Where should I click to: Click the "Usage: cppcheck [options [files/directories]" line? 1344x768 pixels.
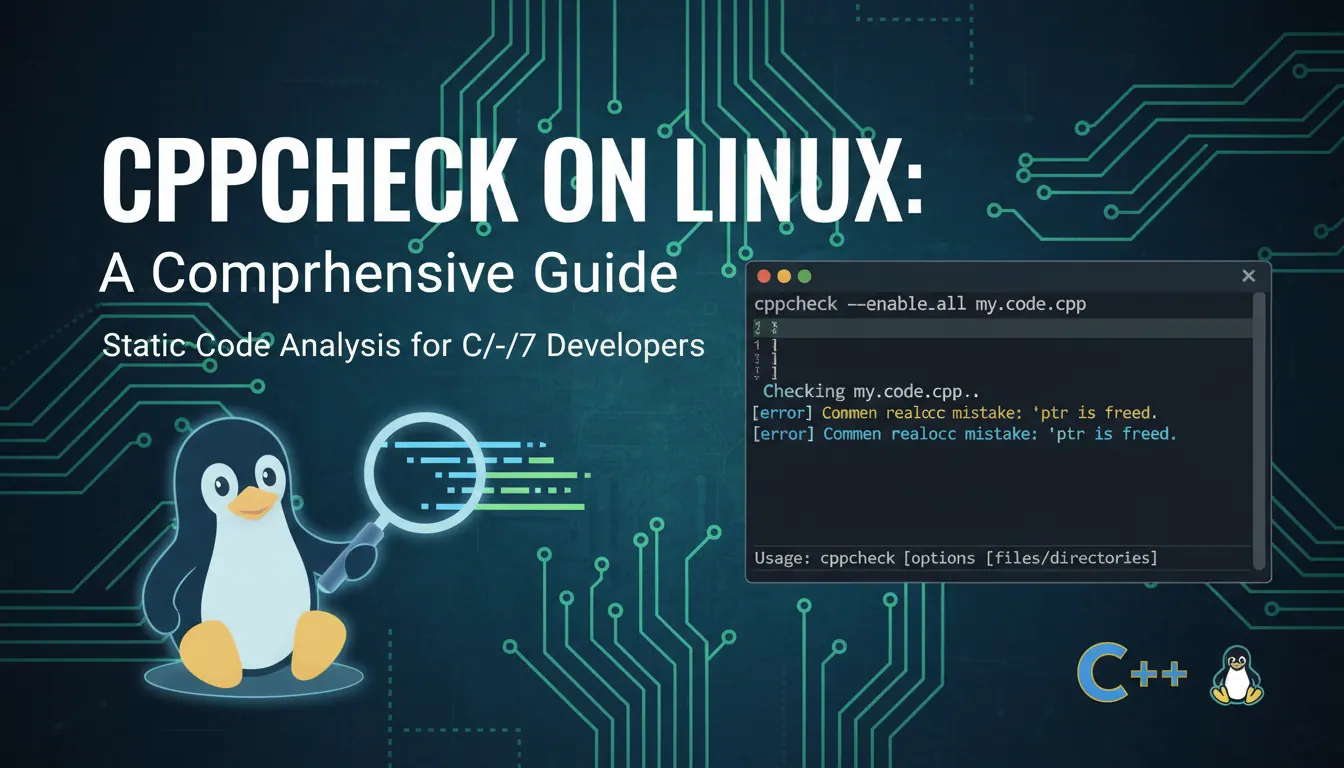[956, 557]
